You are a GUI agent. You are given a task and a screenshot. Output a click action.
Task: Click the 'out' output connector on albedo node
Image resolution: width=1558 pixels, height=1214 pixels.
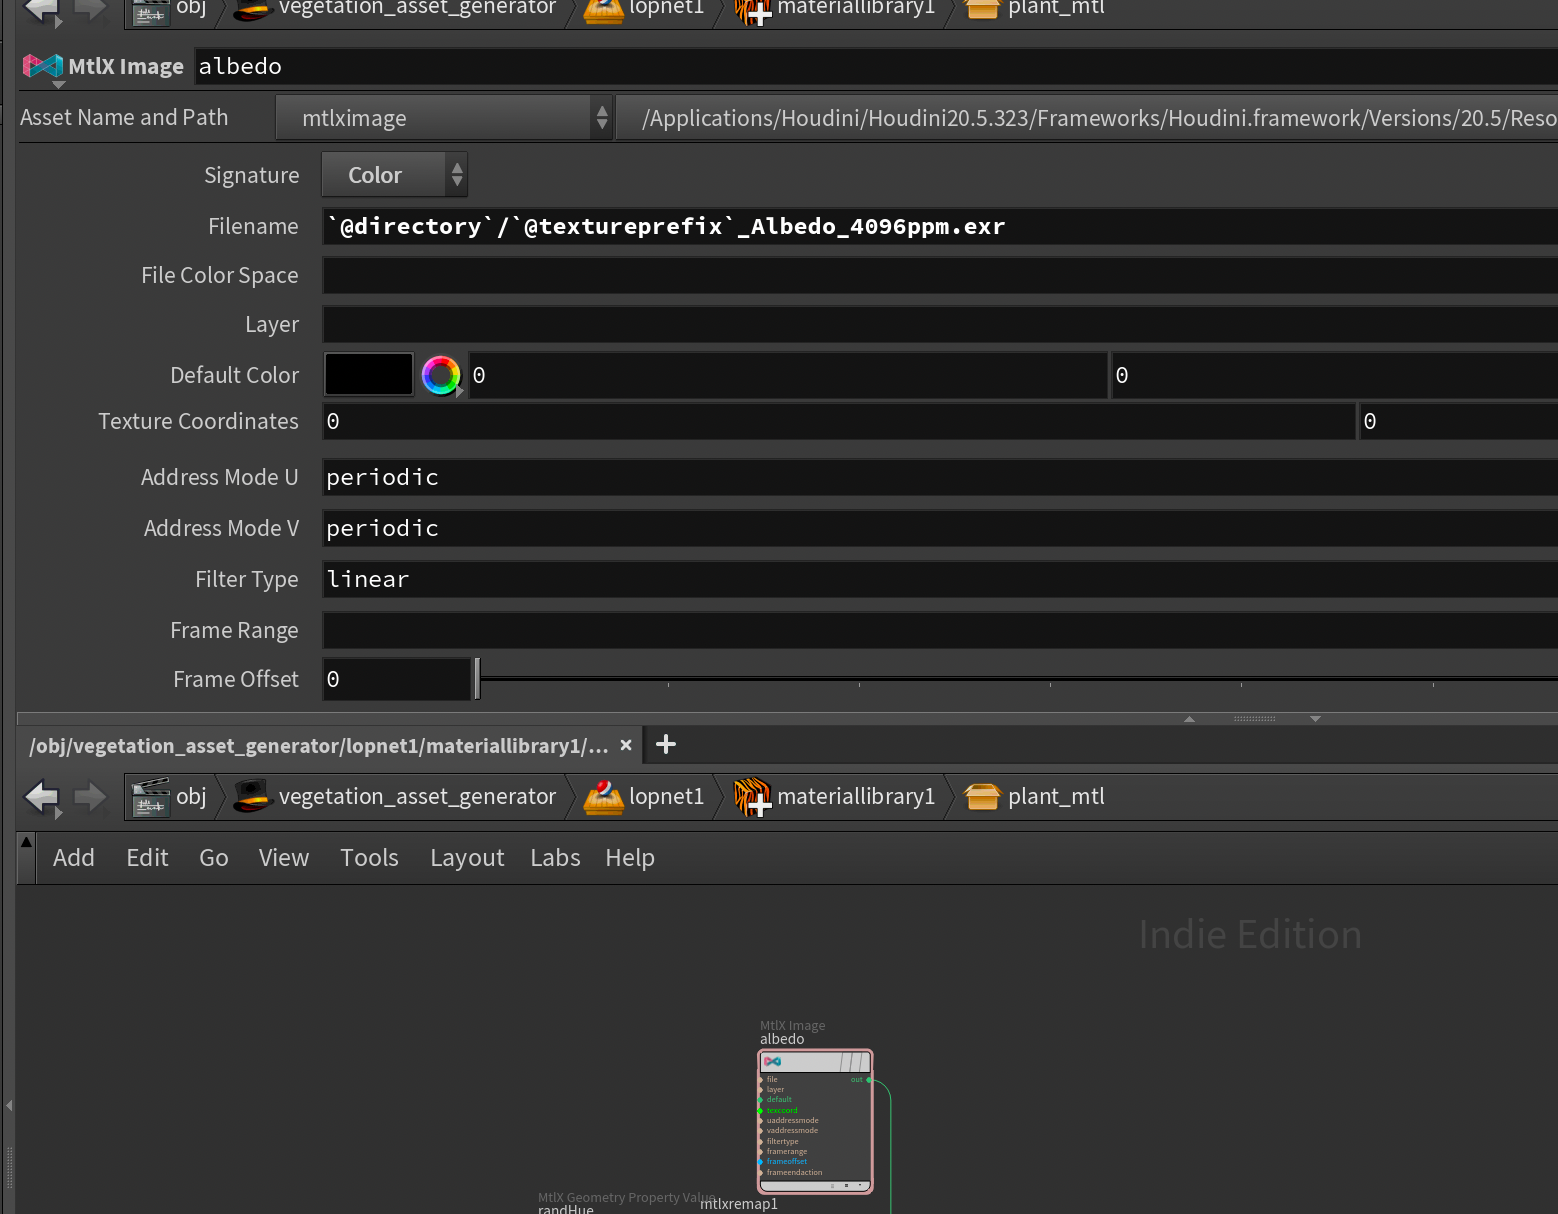tap(869, 1080)
